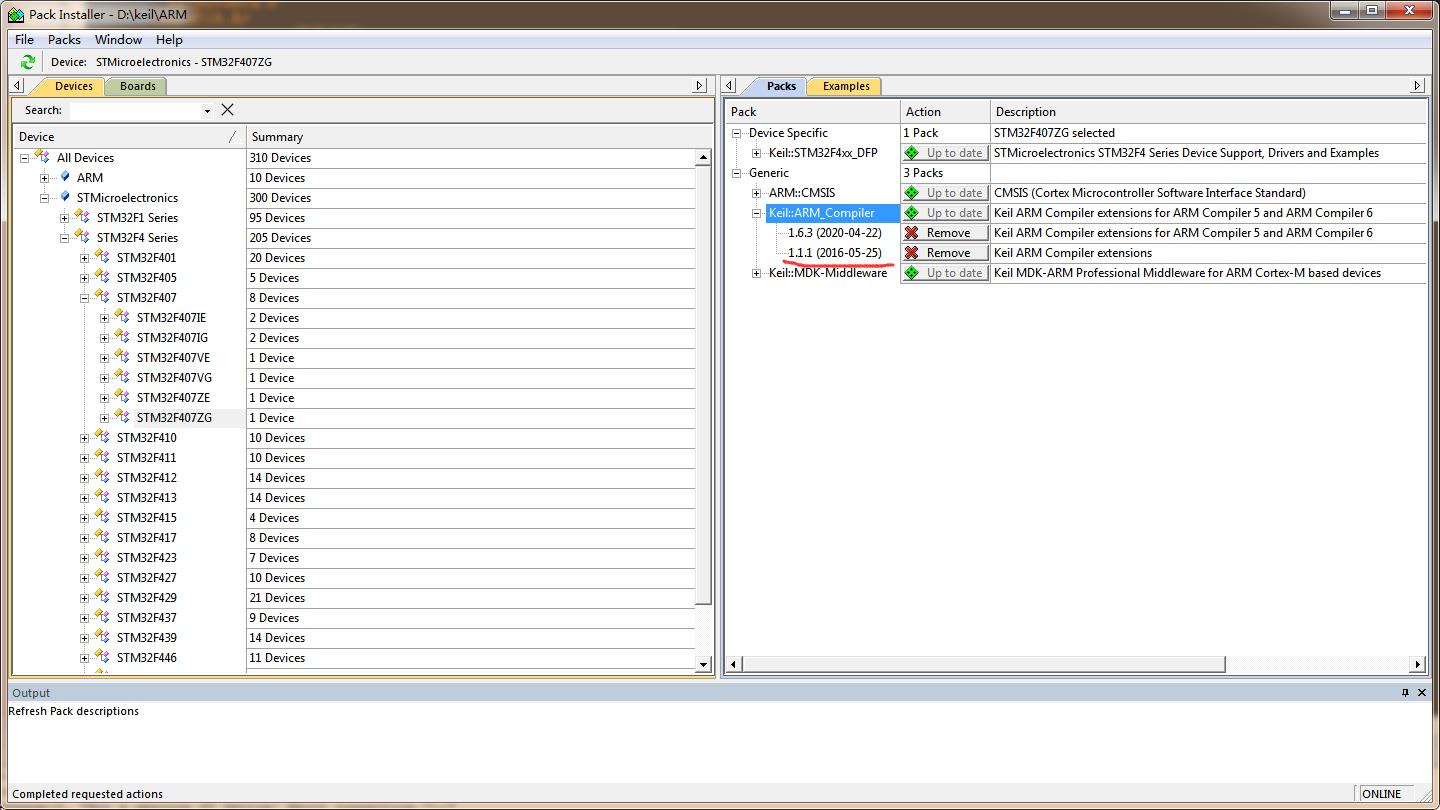This screenshot has height=810, width=1440.
Task: Expand the STM32F1 Series node
Action: (64, 218)
